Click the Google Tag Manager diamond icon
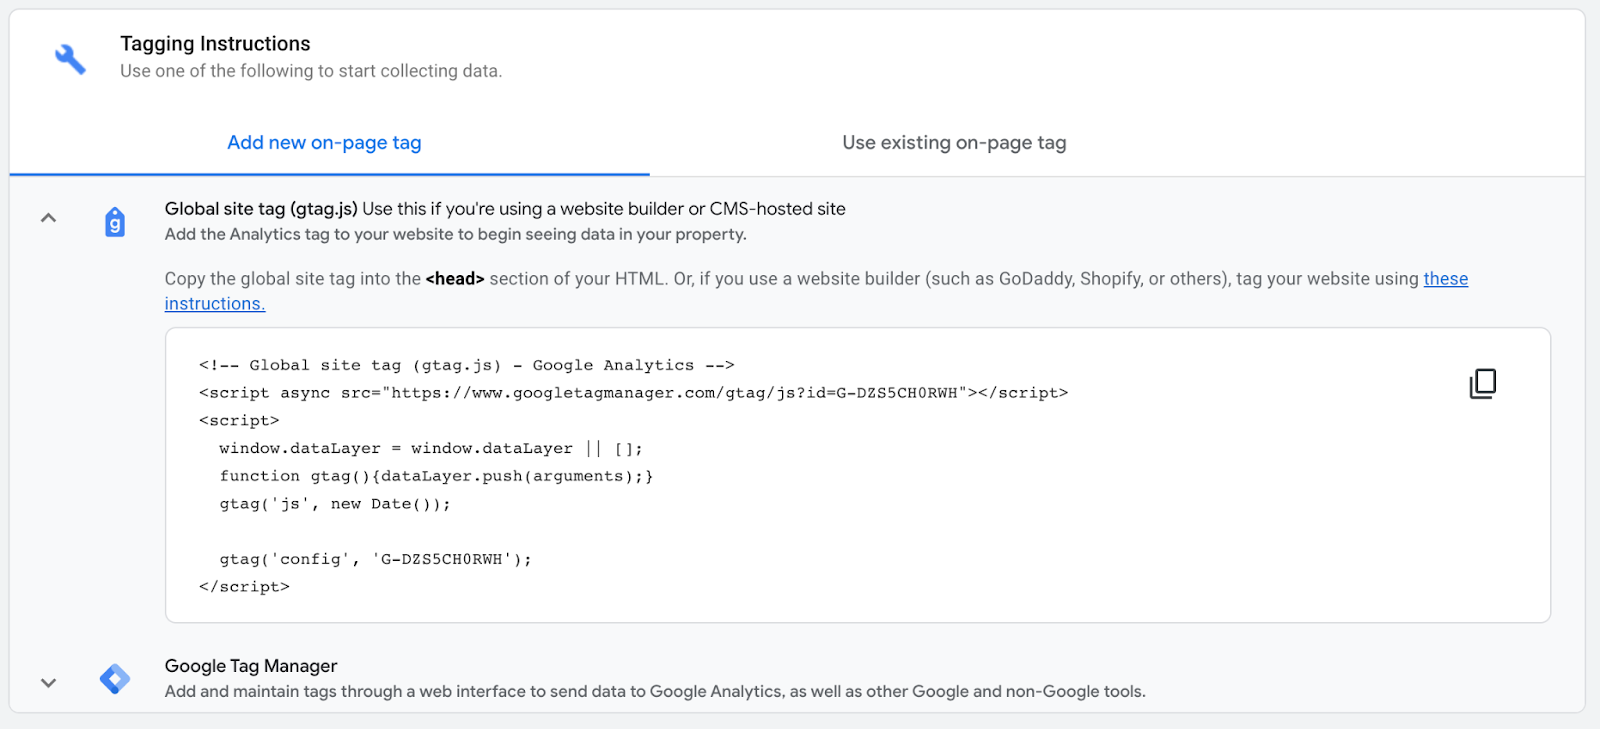 (115, 679)
